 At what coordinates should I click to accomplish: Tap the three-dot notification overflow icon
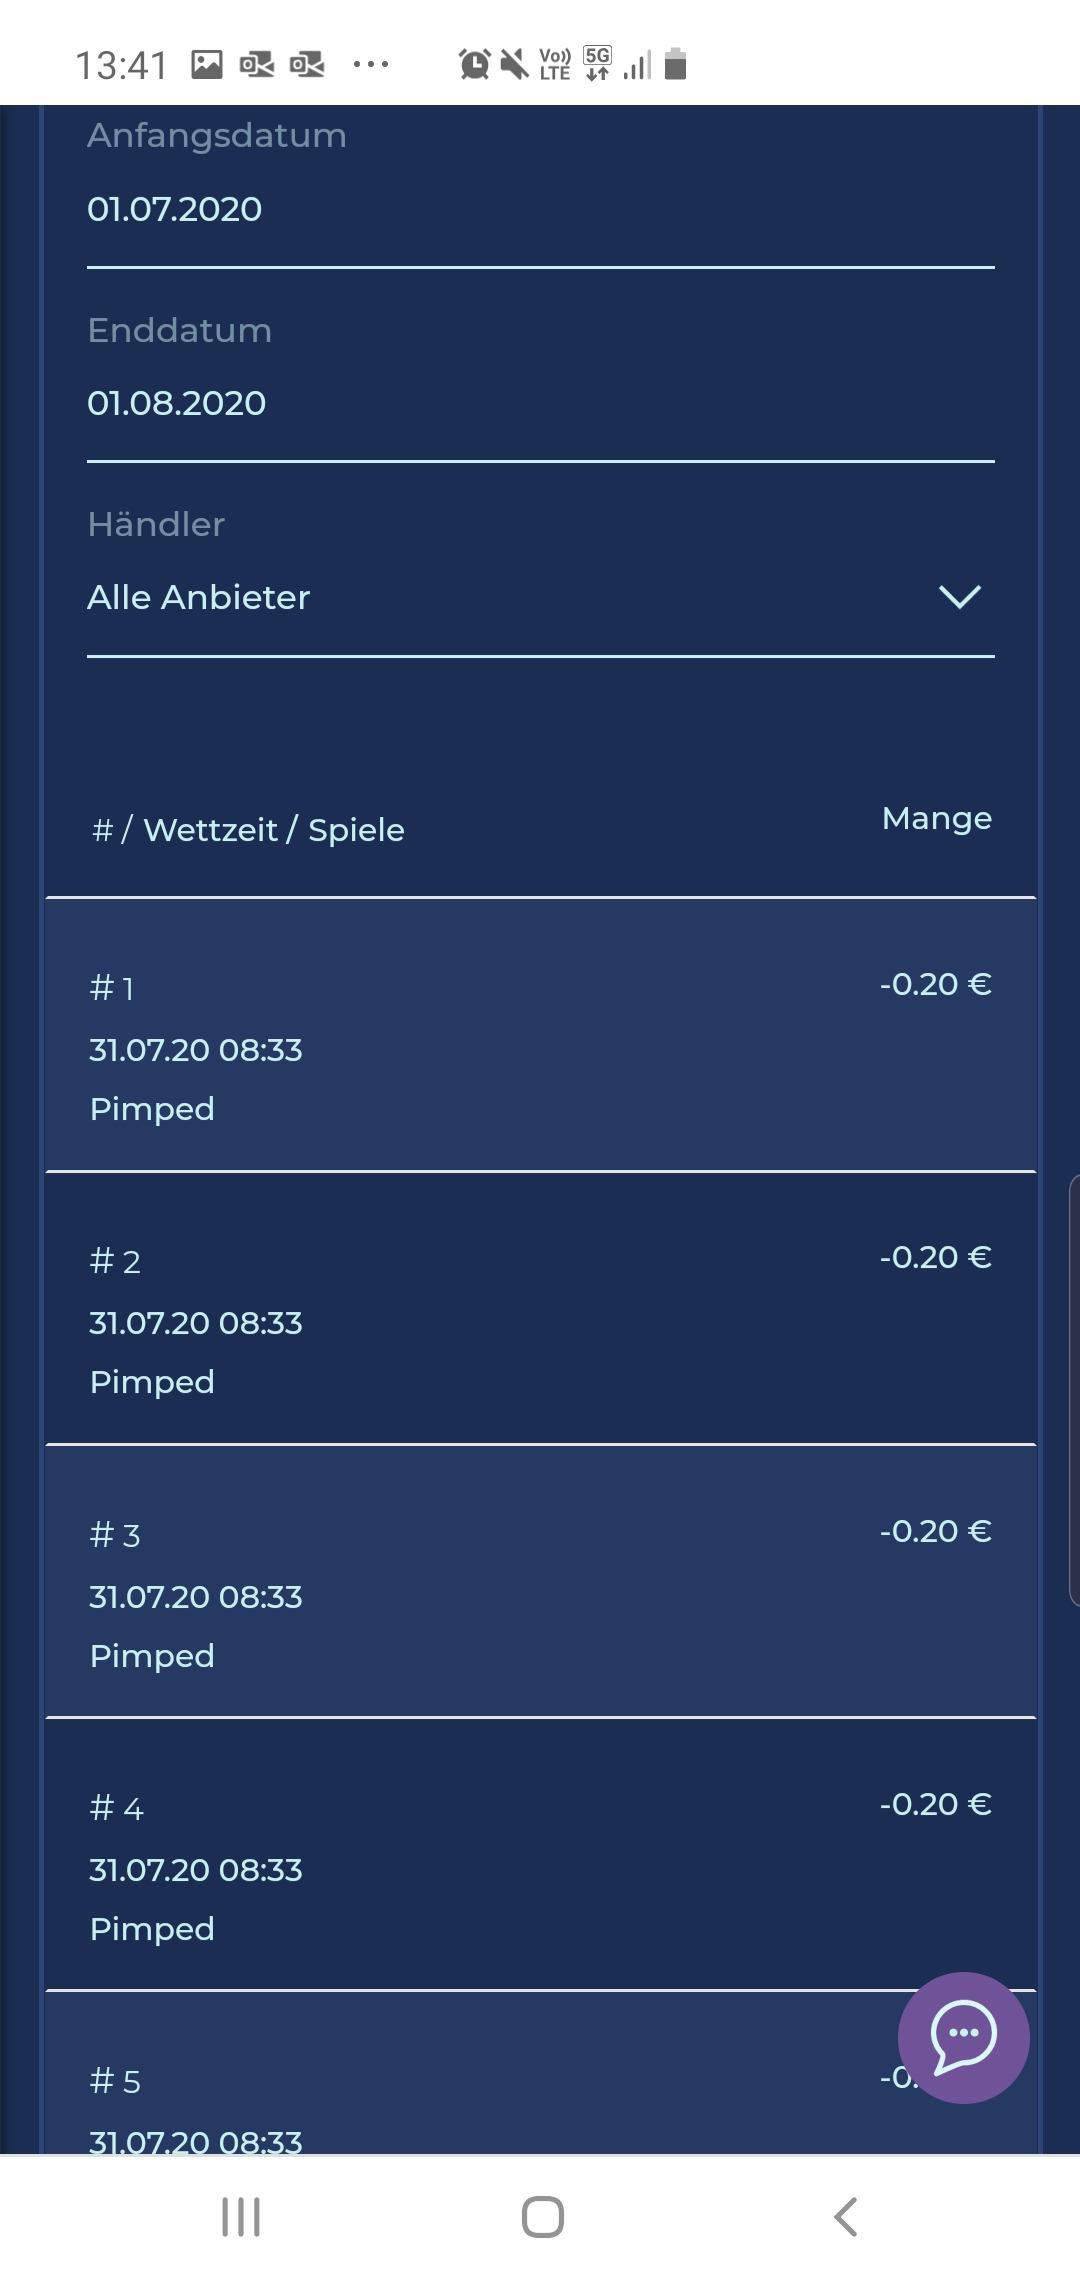pyautogui.click(x=371, y=65)
